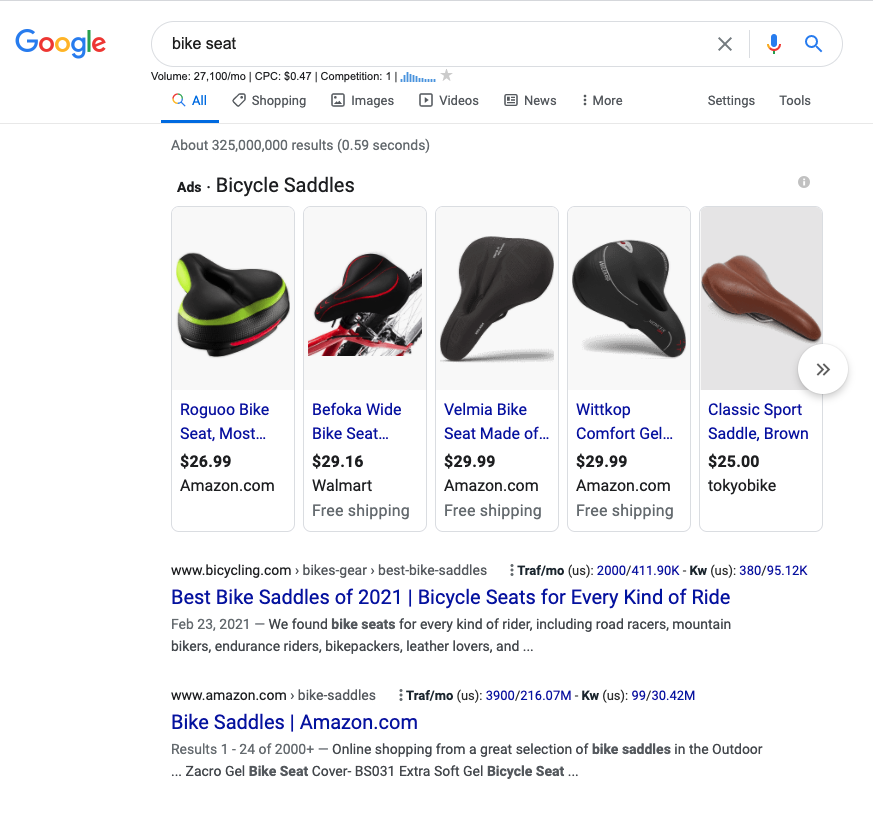Click the www.bicycling.com breadcrumb URL
The height and width of the screenshot is (814, 873).
click(328, 570)
